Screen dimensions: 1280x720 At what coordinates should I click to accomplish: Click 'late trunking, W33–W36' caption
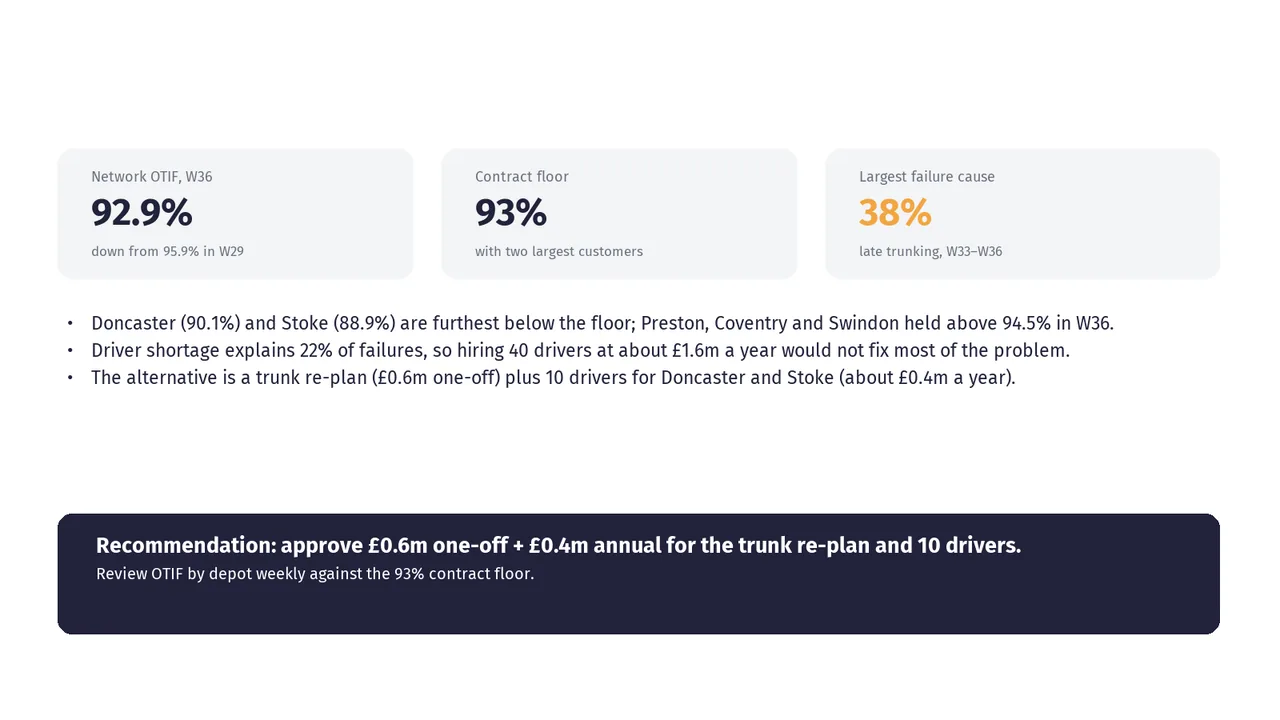(930, 252)
